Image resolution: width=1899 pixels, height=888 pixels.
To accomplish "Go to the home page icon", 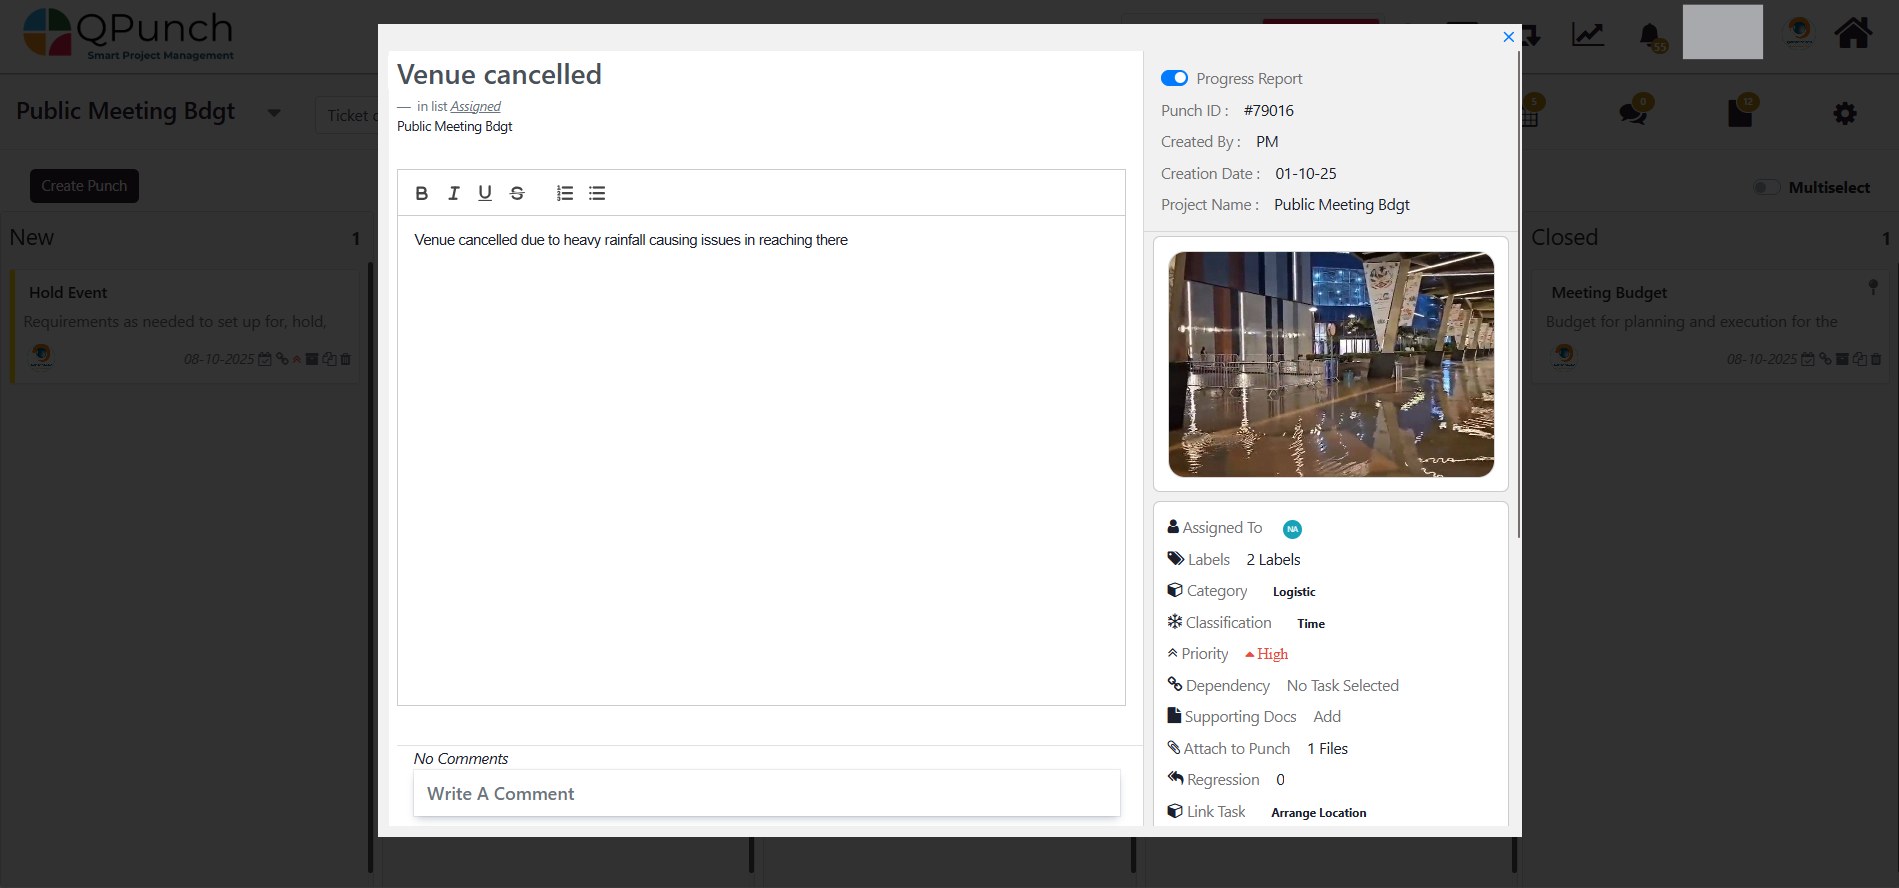I will 1852,33.
